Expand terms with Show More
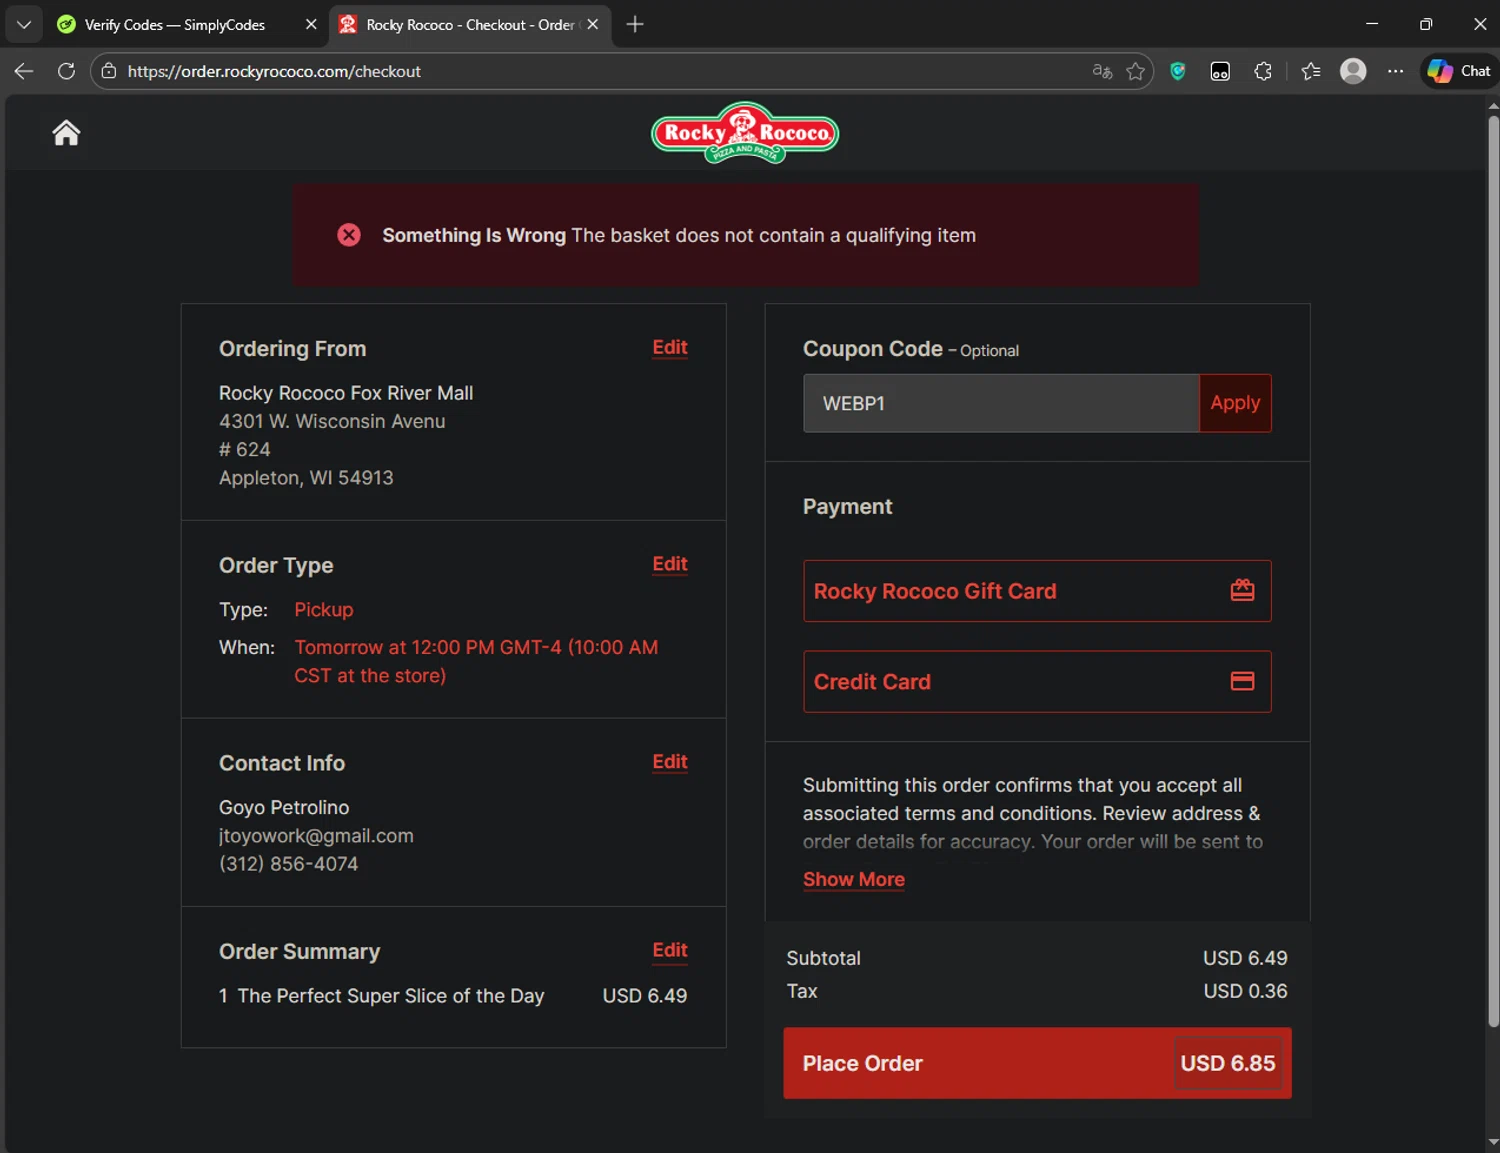Screen dimensions: 1500x1153 click(854, 880)
